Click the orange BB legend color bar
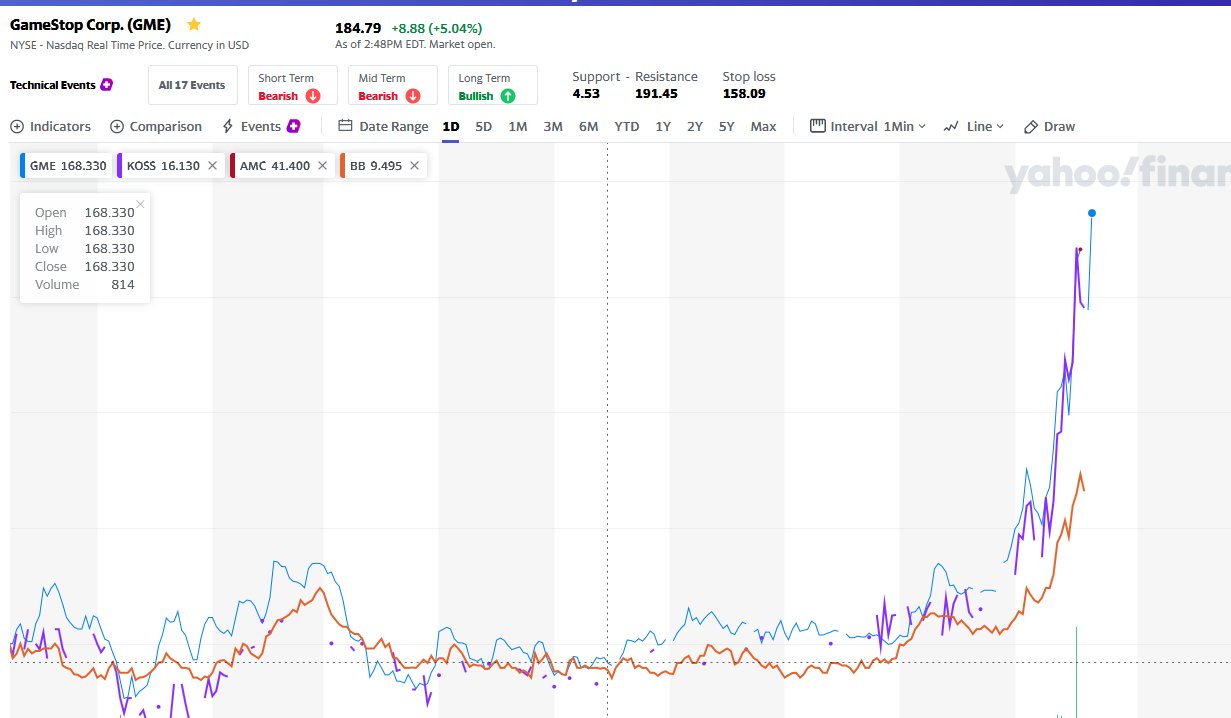The height and width of the screenshot is (718, 1231). click(342, 166)
